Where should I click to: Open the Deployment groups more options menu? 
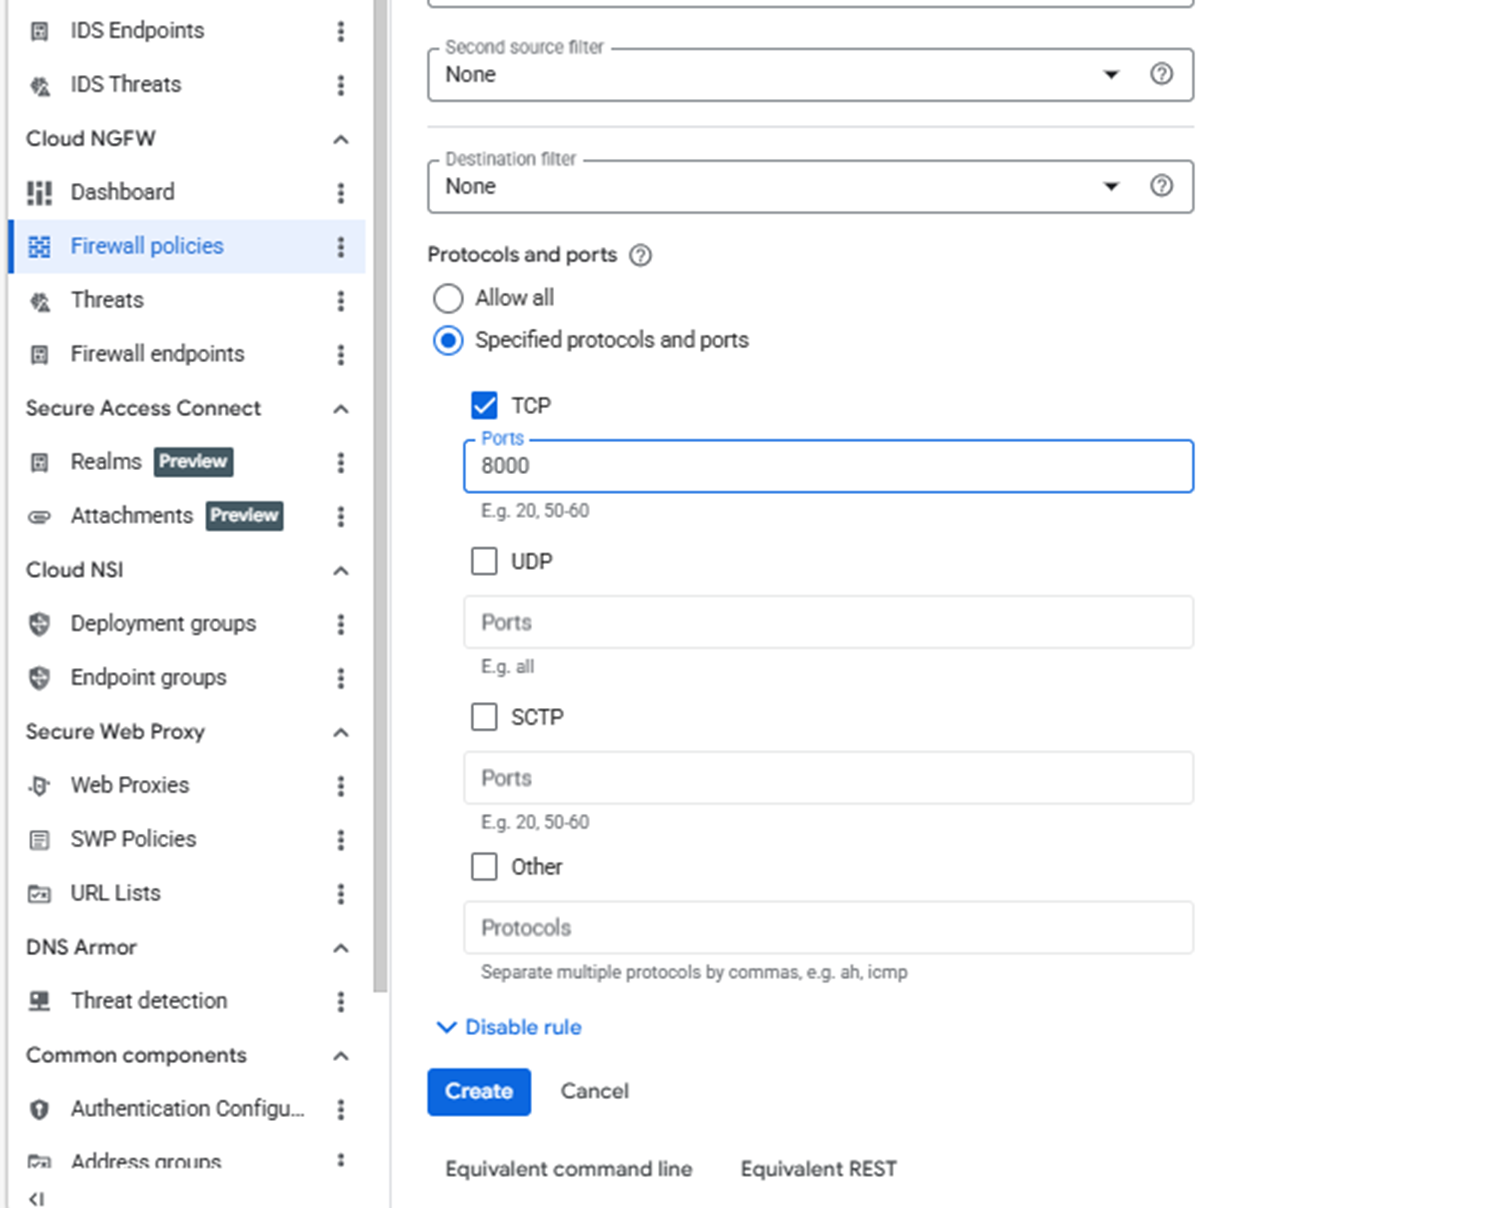pyautogui.click(x=341, y=624)
